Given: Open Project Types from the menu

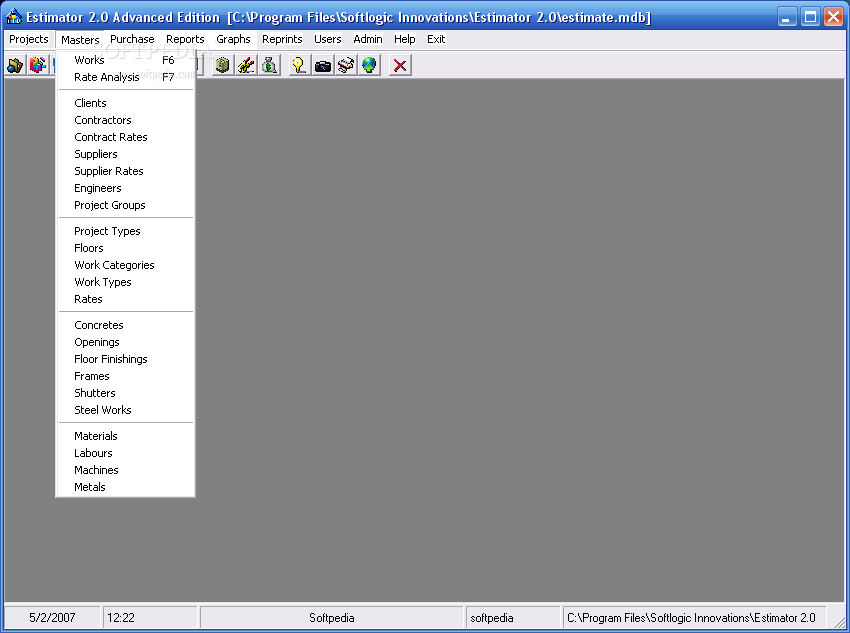Looking at the screenshot, I should [x=125, y=231].
